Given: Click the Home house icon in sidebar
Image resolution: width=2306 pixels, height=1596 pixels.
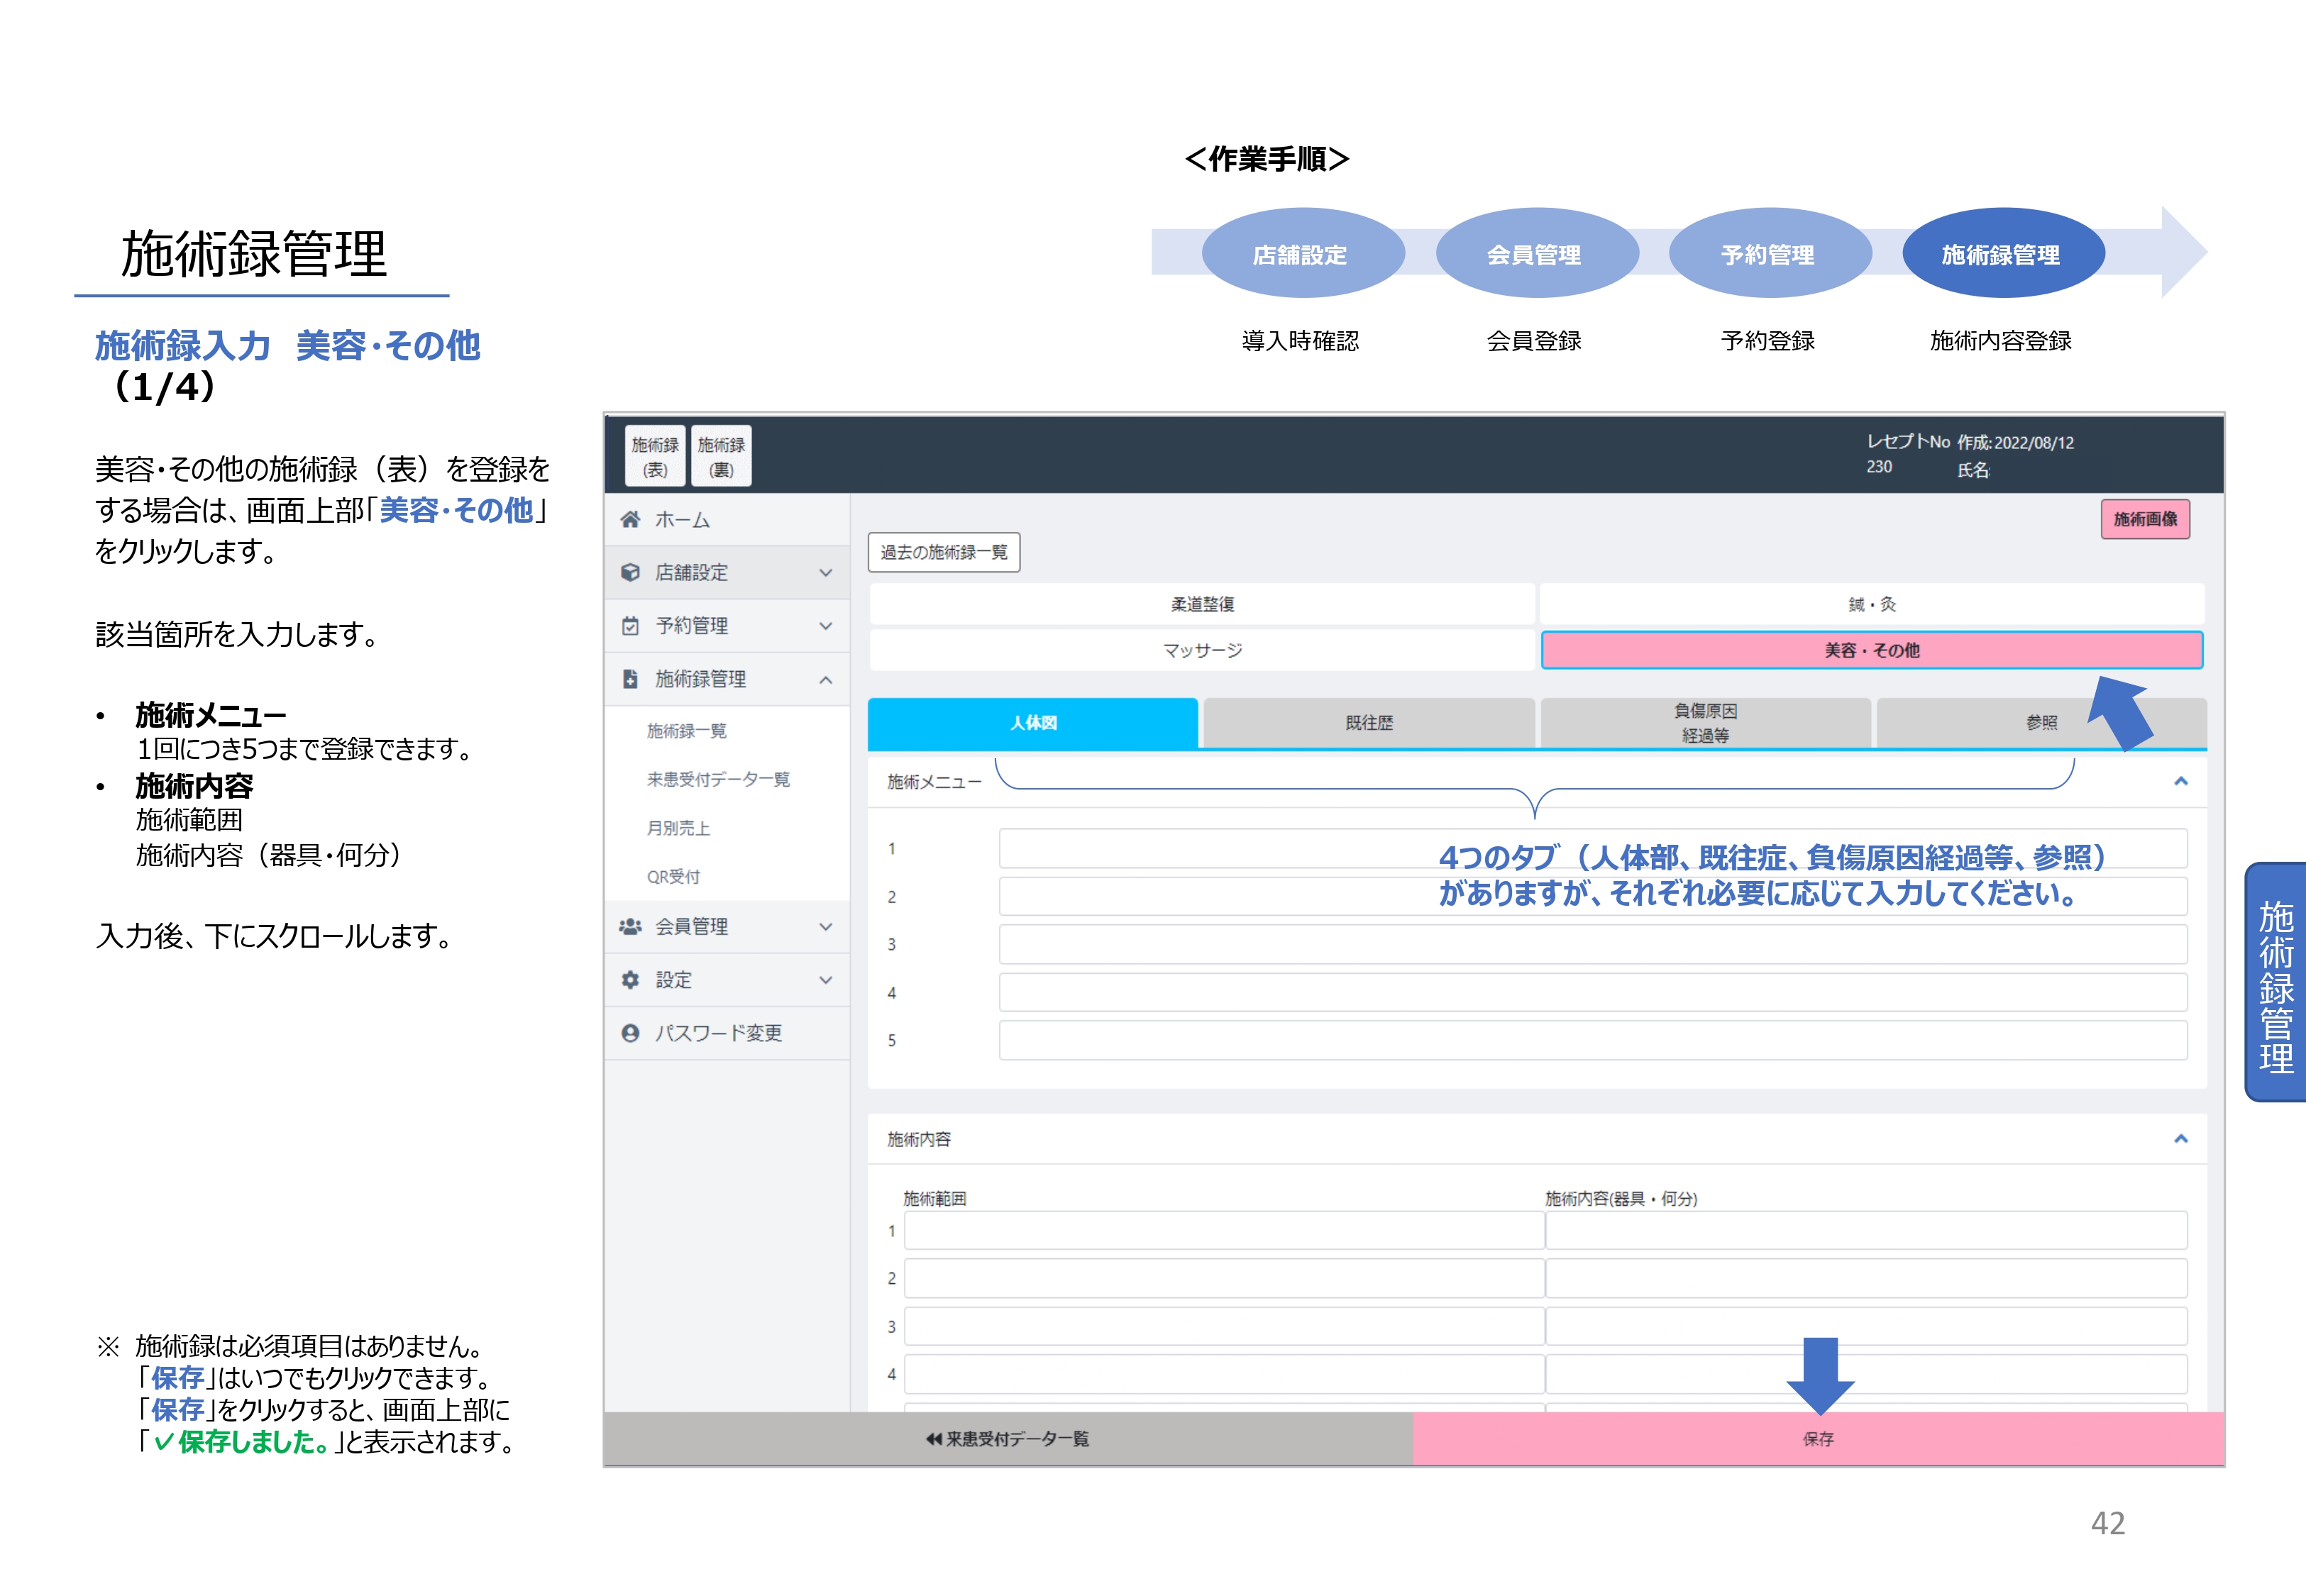Looking at the screenshot, I should click(630, 519).
